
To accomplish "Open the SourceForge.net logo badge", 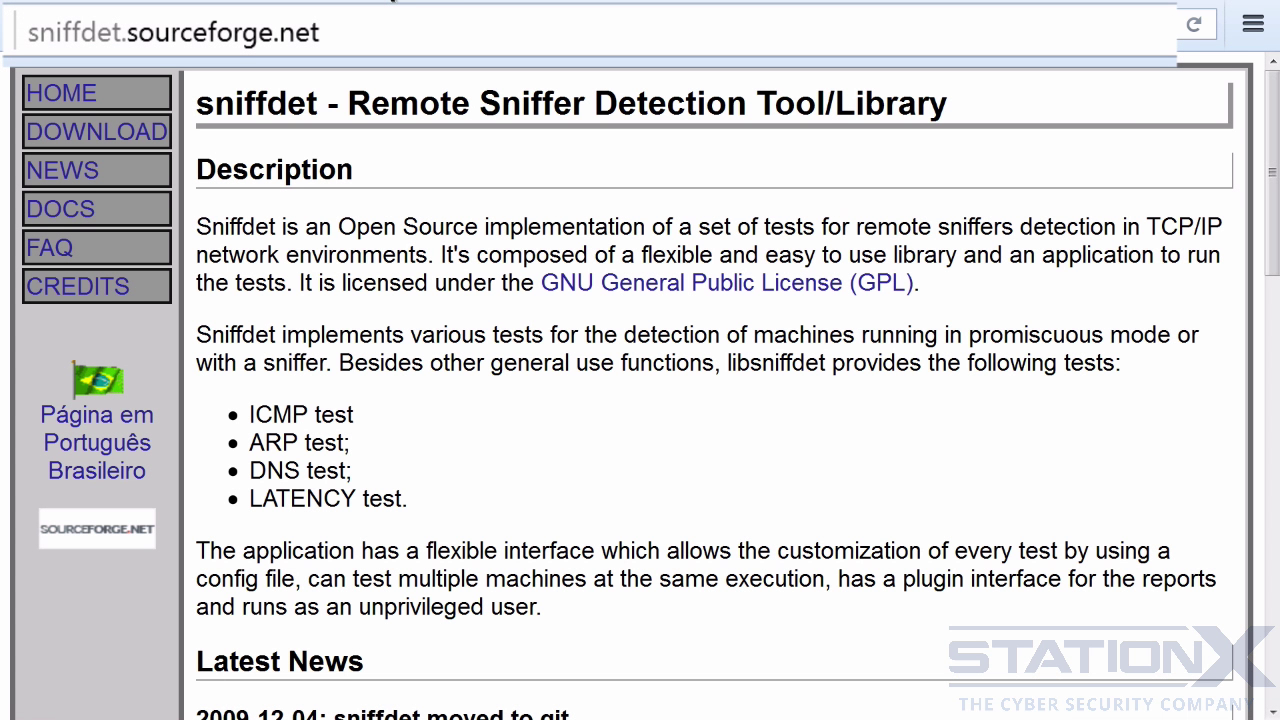I will pyautogui.click(x=97, y=528).
